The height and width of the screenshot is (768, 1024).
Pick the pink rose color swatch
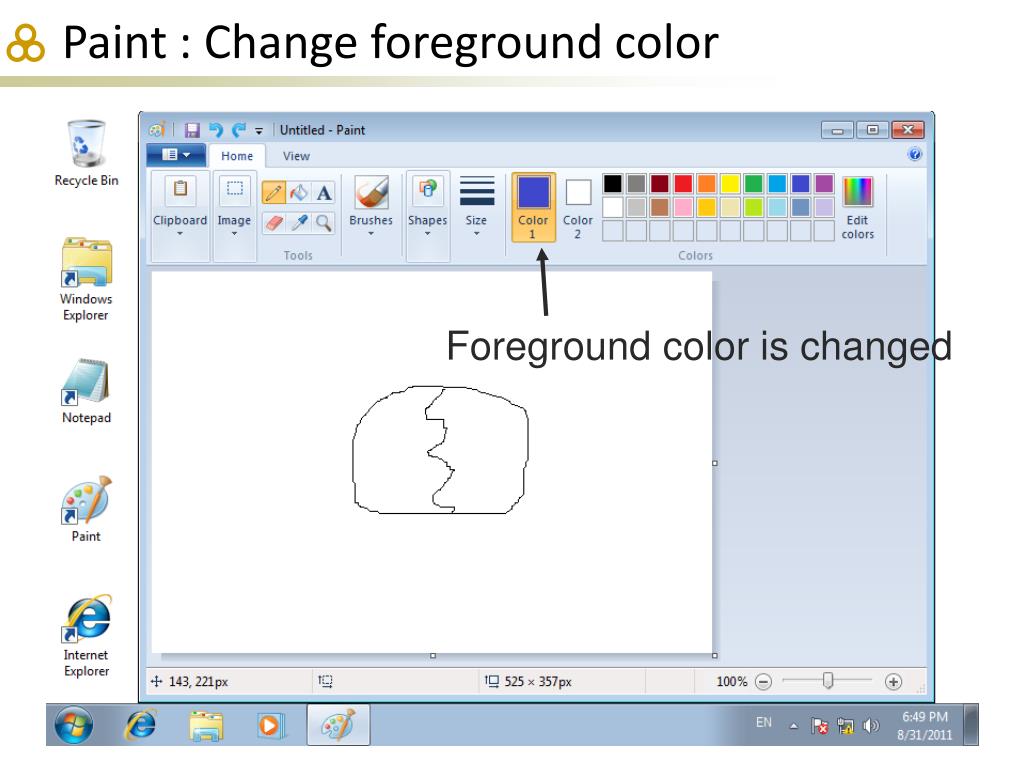(x=683, y=207)
